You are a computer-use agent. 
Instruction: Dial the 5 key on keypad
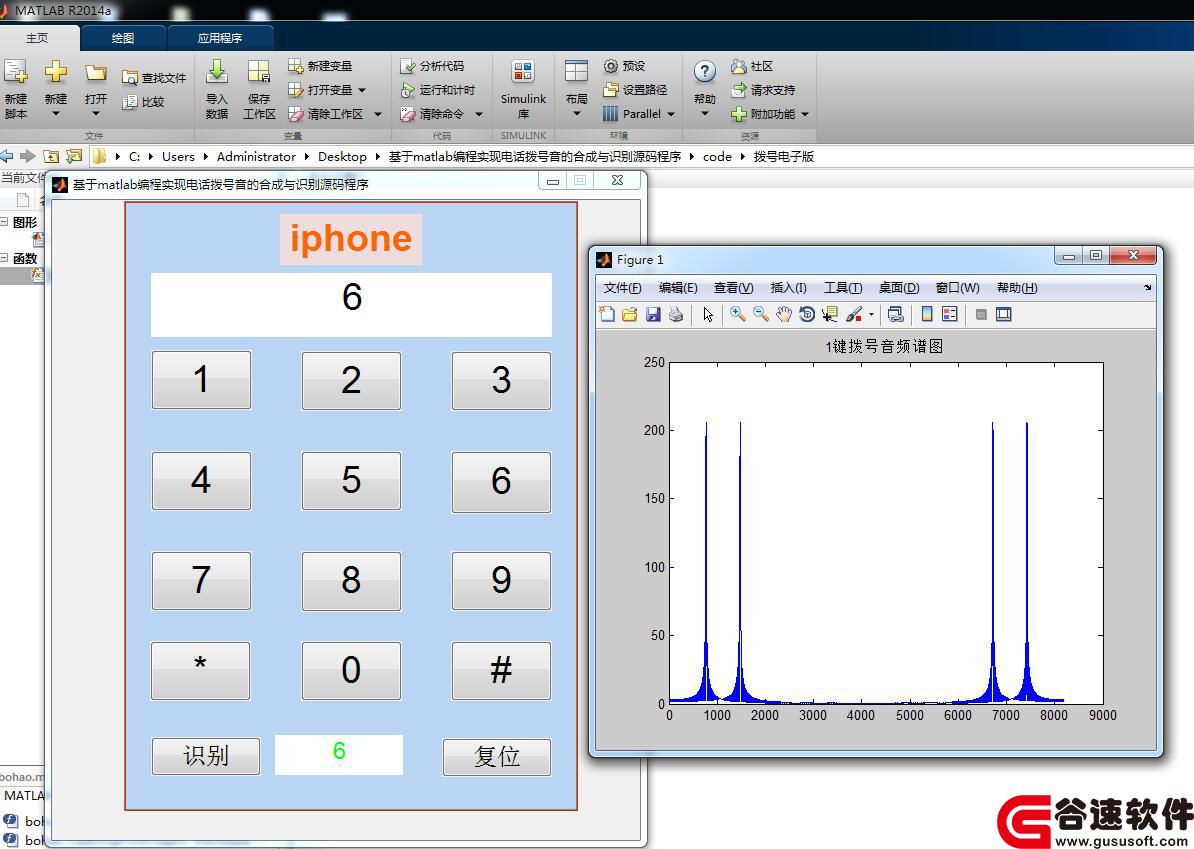[351, 480]
